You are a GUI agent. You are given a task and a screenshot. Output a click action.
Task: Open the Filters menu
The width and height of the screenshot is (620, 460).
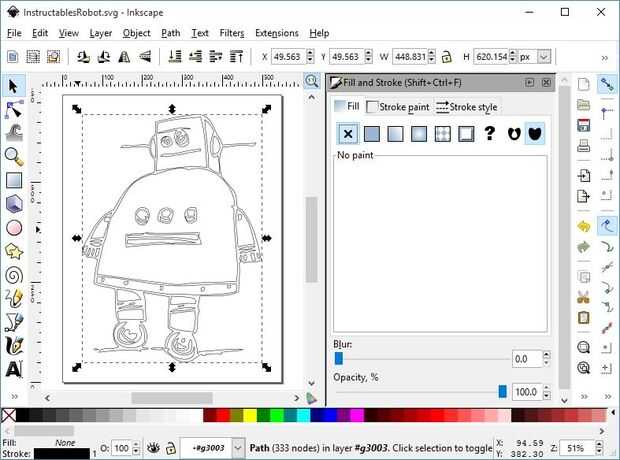pos(231,33)
